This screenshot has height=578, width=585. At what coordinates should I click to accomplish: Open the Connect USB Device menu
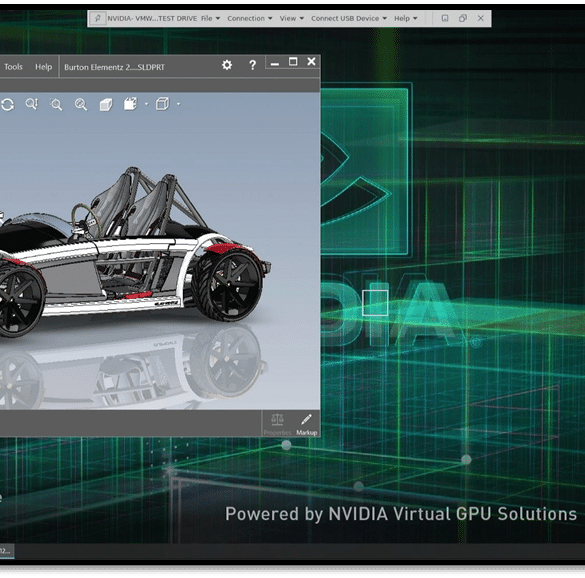click(348, 18)
